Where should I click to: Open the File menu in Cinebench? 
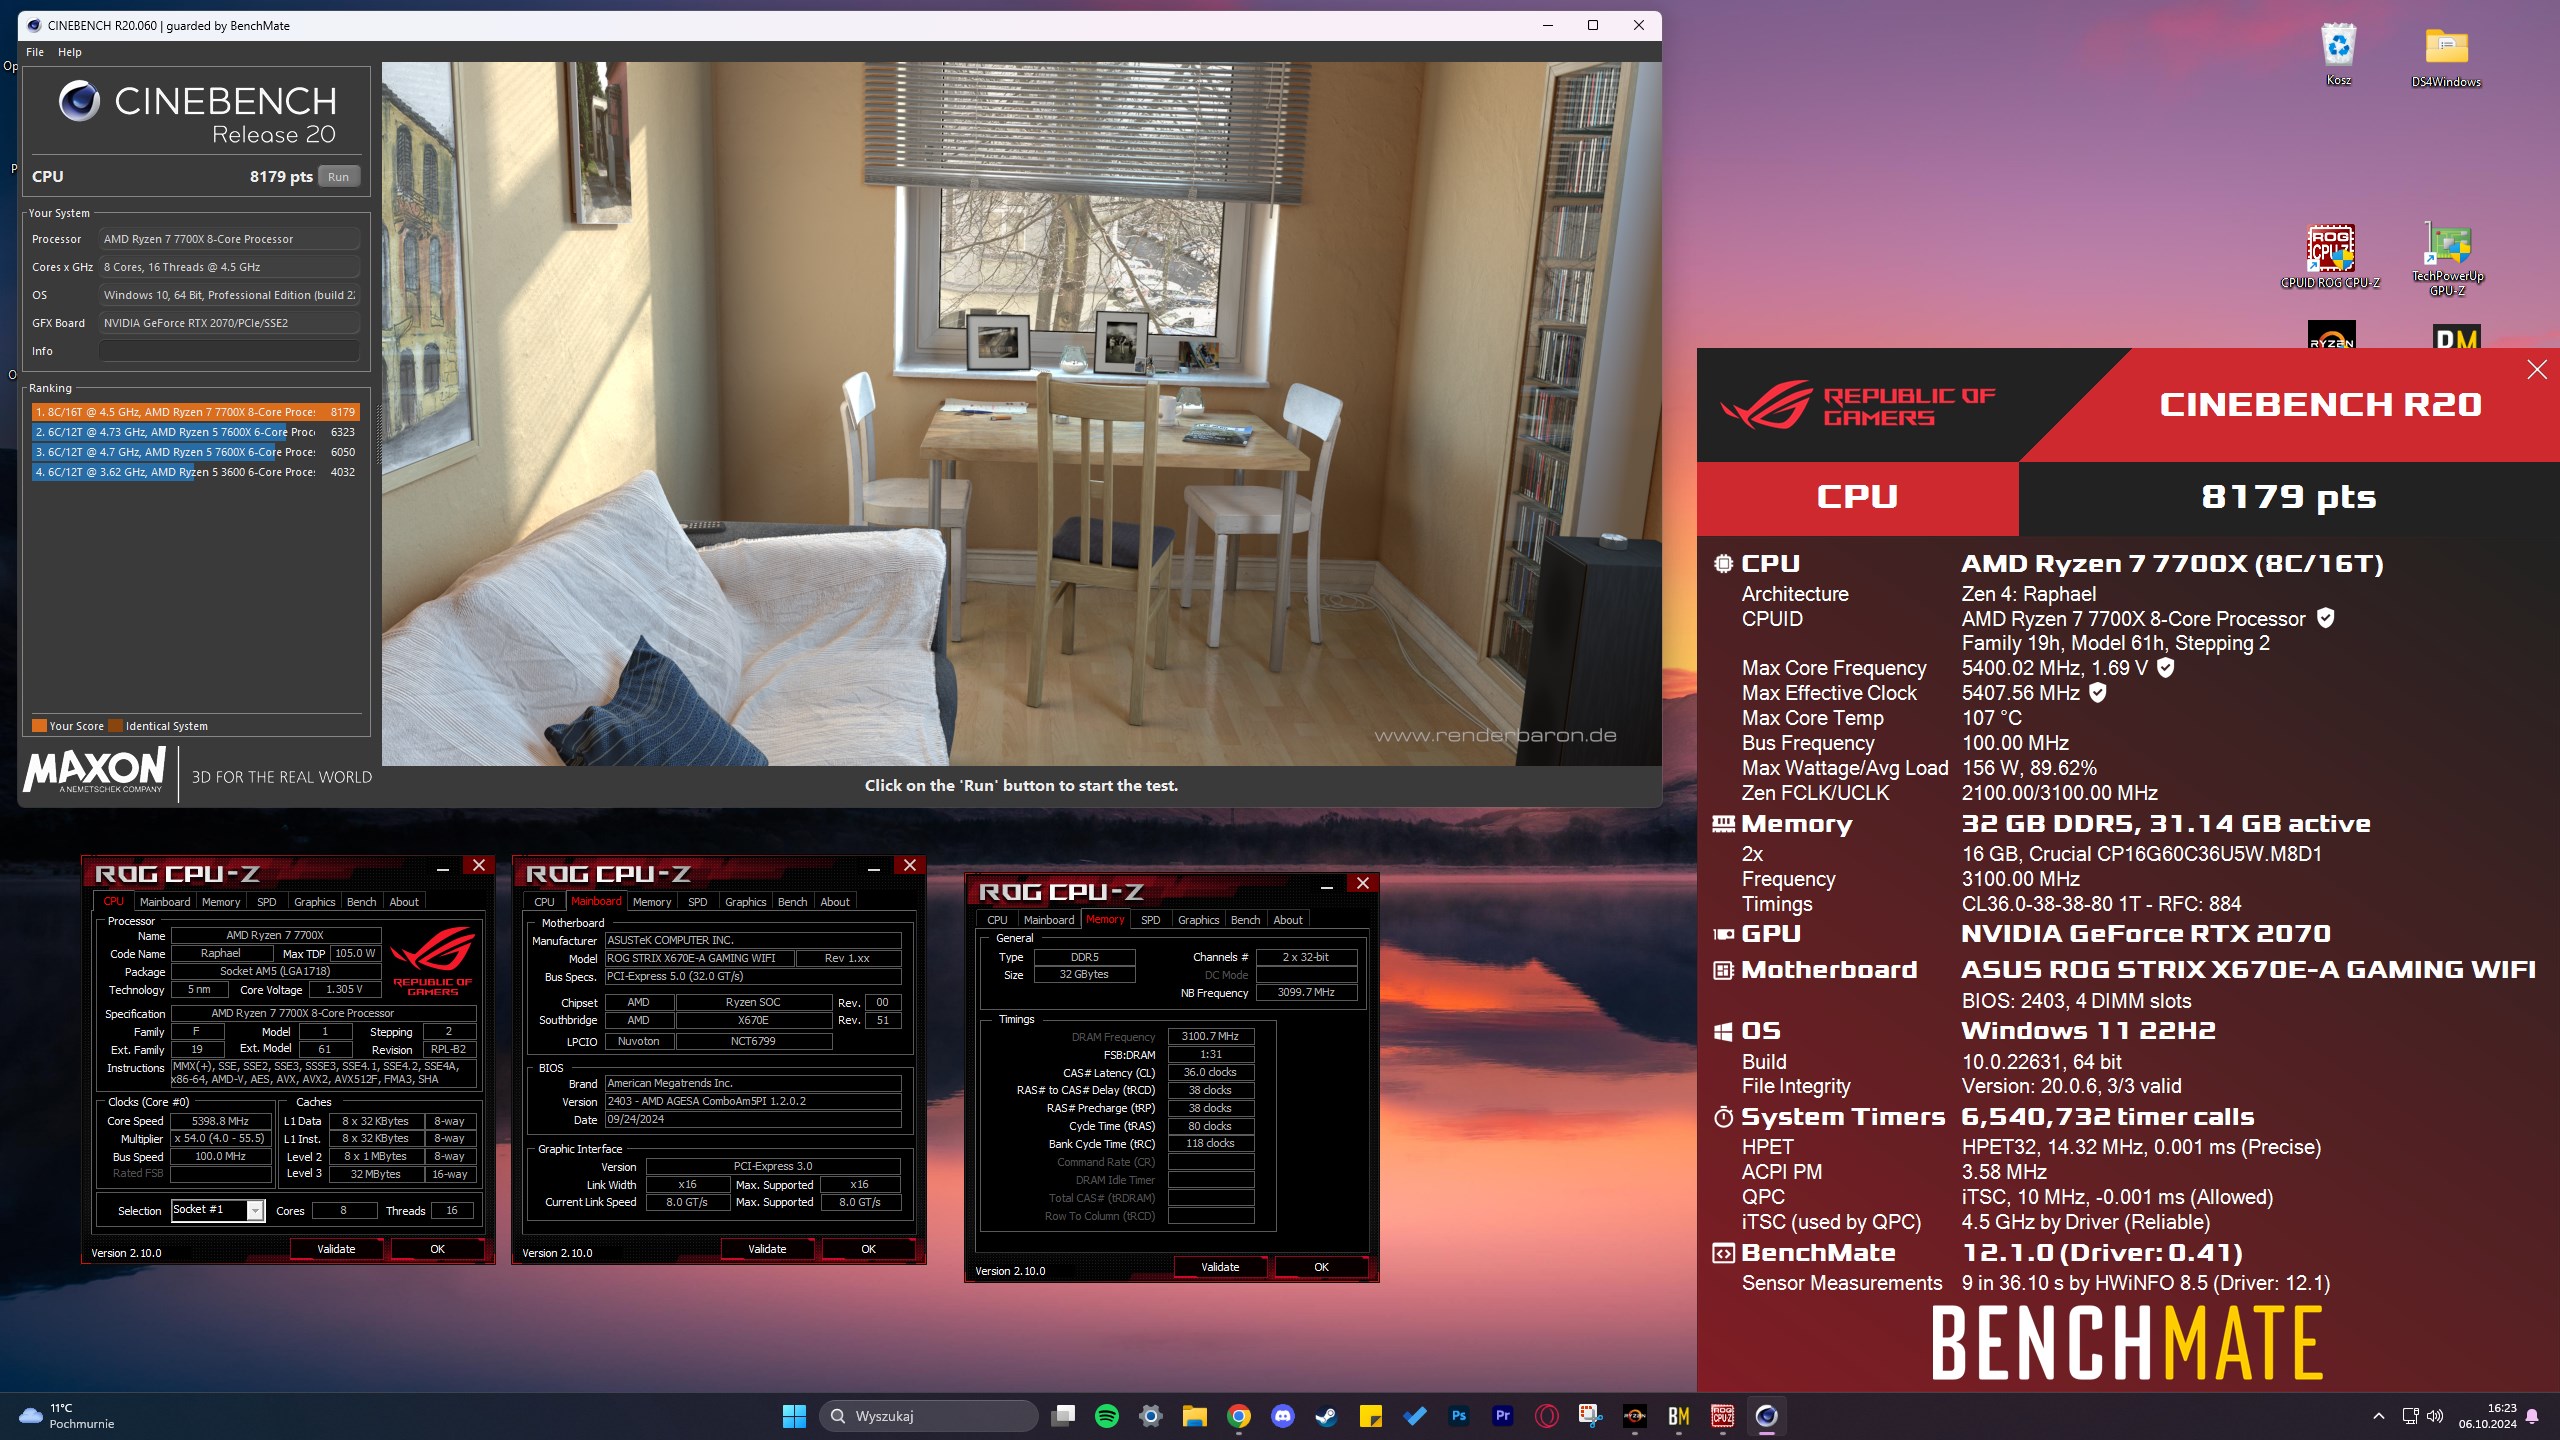tap(35, 52)
